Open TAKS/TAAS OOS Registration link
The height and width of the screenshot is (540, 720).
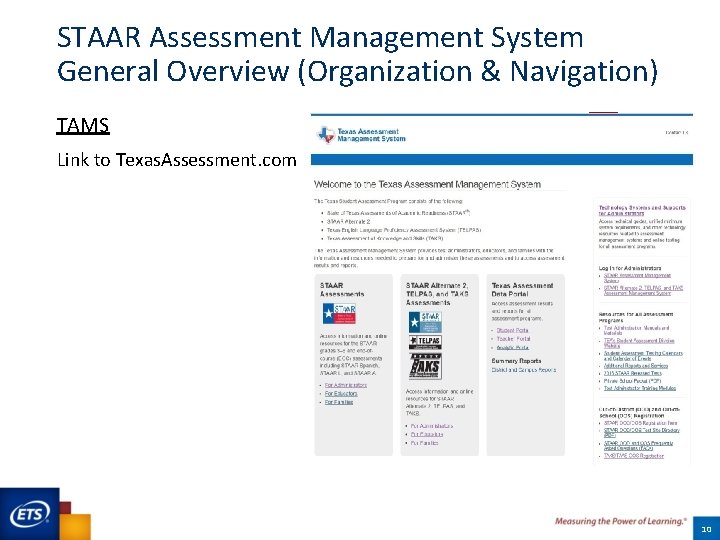click(x=634, y=456)
